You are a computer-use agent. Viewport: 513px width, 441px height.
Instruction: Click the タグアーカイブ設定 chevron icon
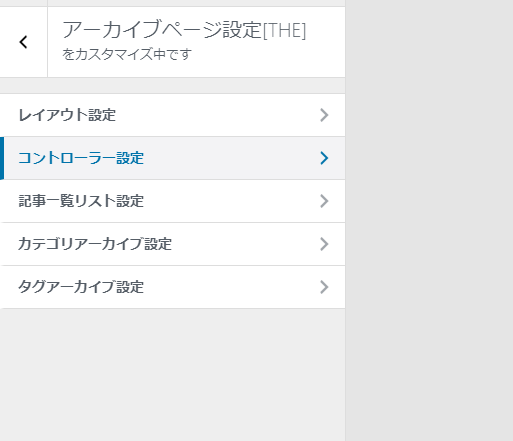coord(324,287)
